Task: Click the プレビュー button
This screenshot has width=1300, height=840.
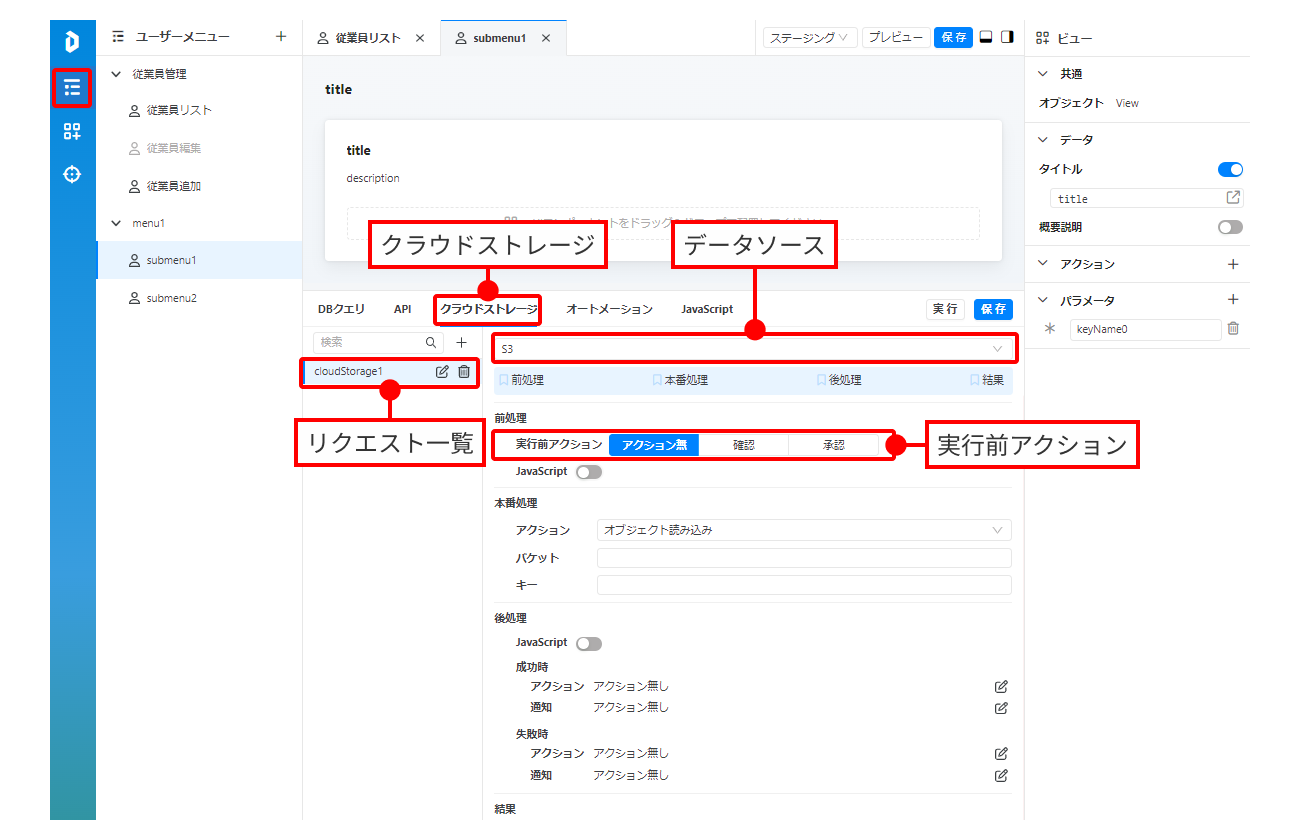Action: point(896,37)
